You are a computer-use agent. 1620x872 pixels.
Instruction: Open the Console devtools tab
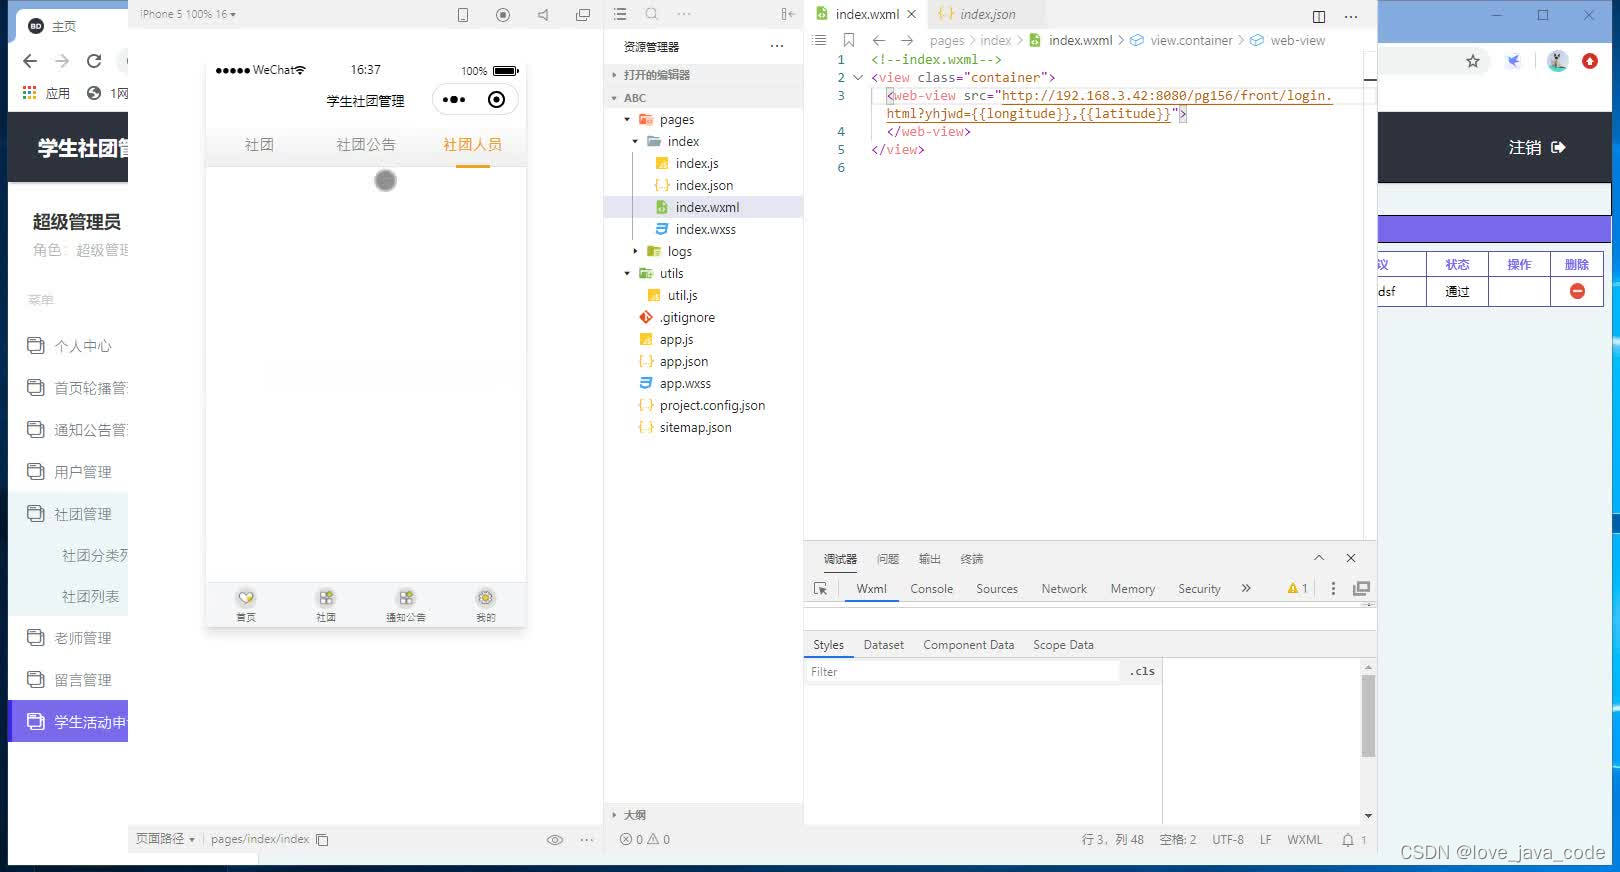[931, 589]
